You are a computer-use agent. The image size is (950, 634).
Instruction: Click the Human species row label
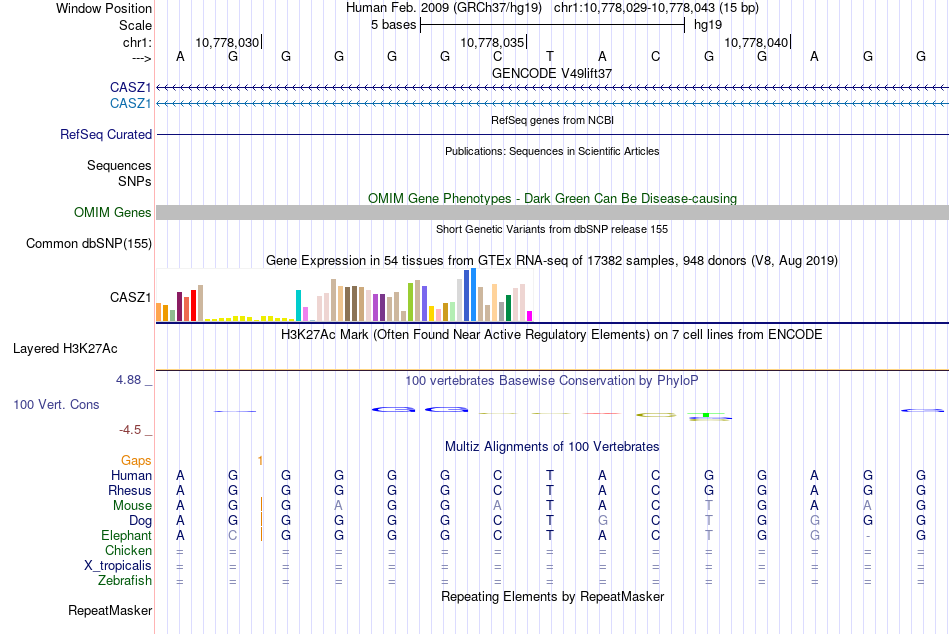131,475
